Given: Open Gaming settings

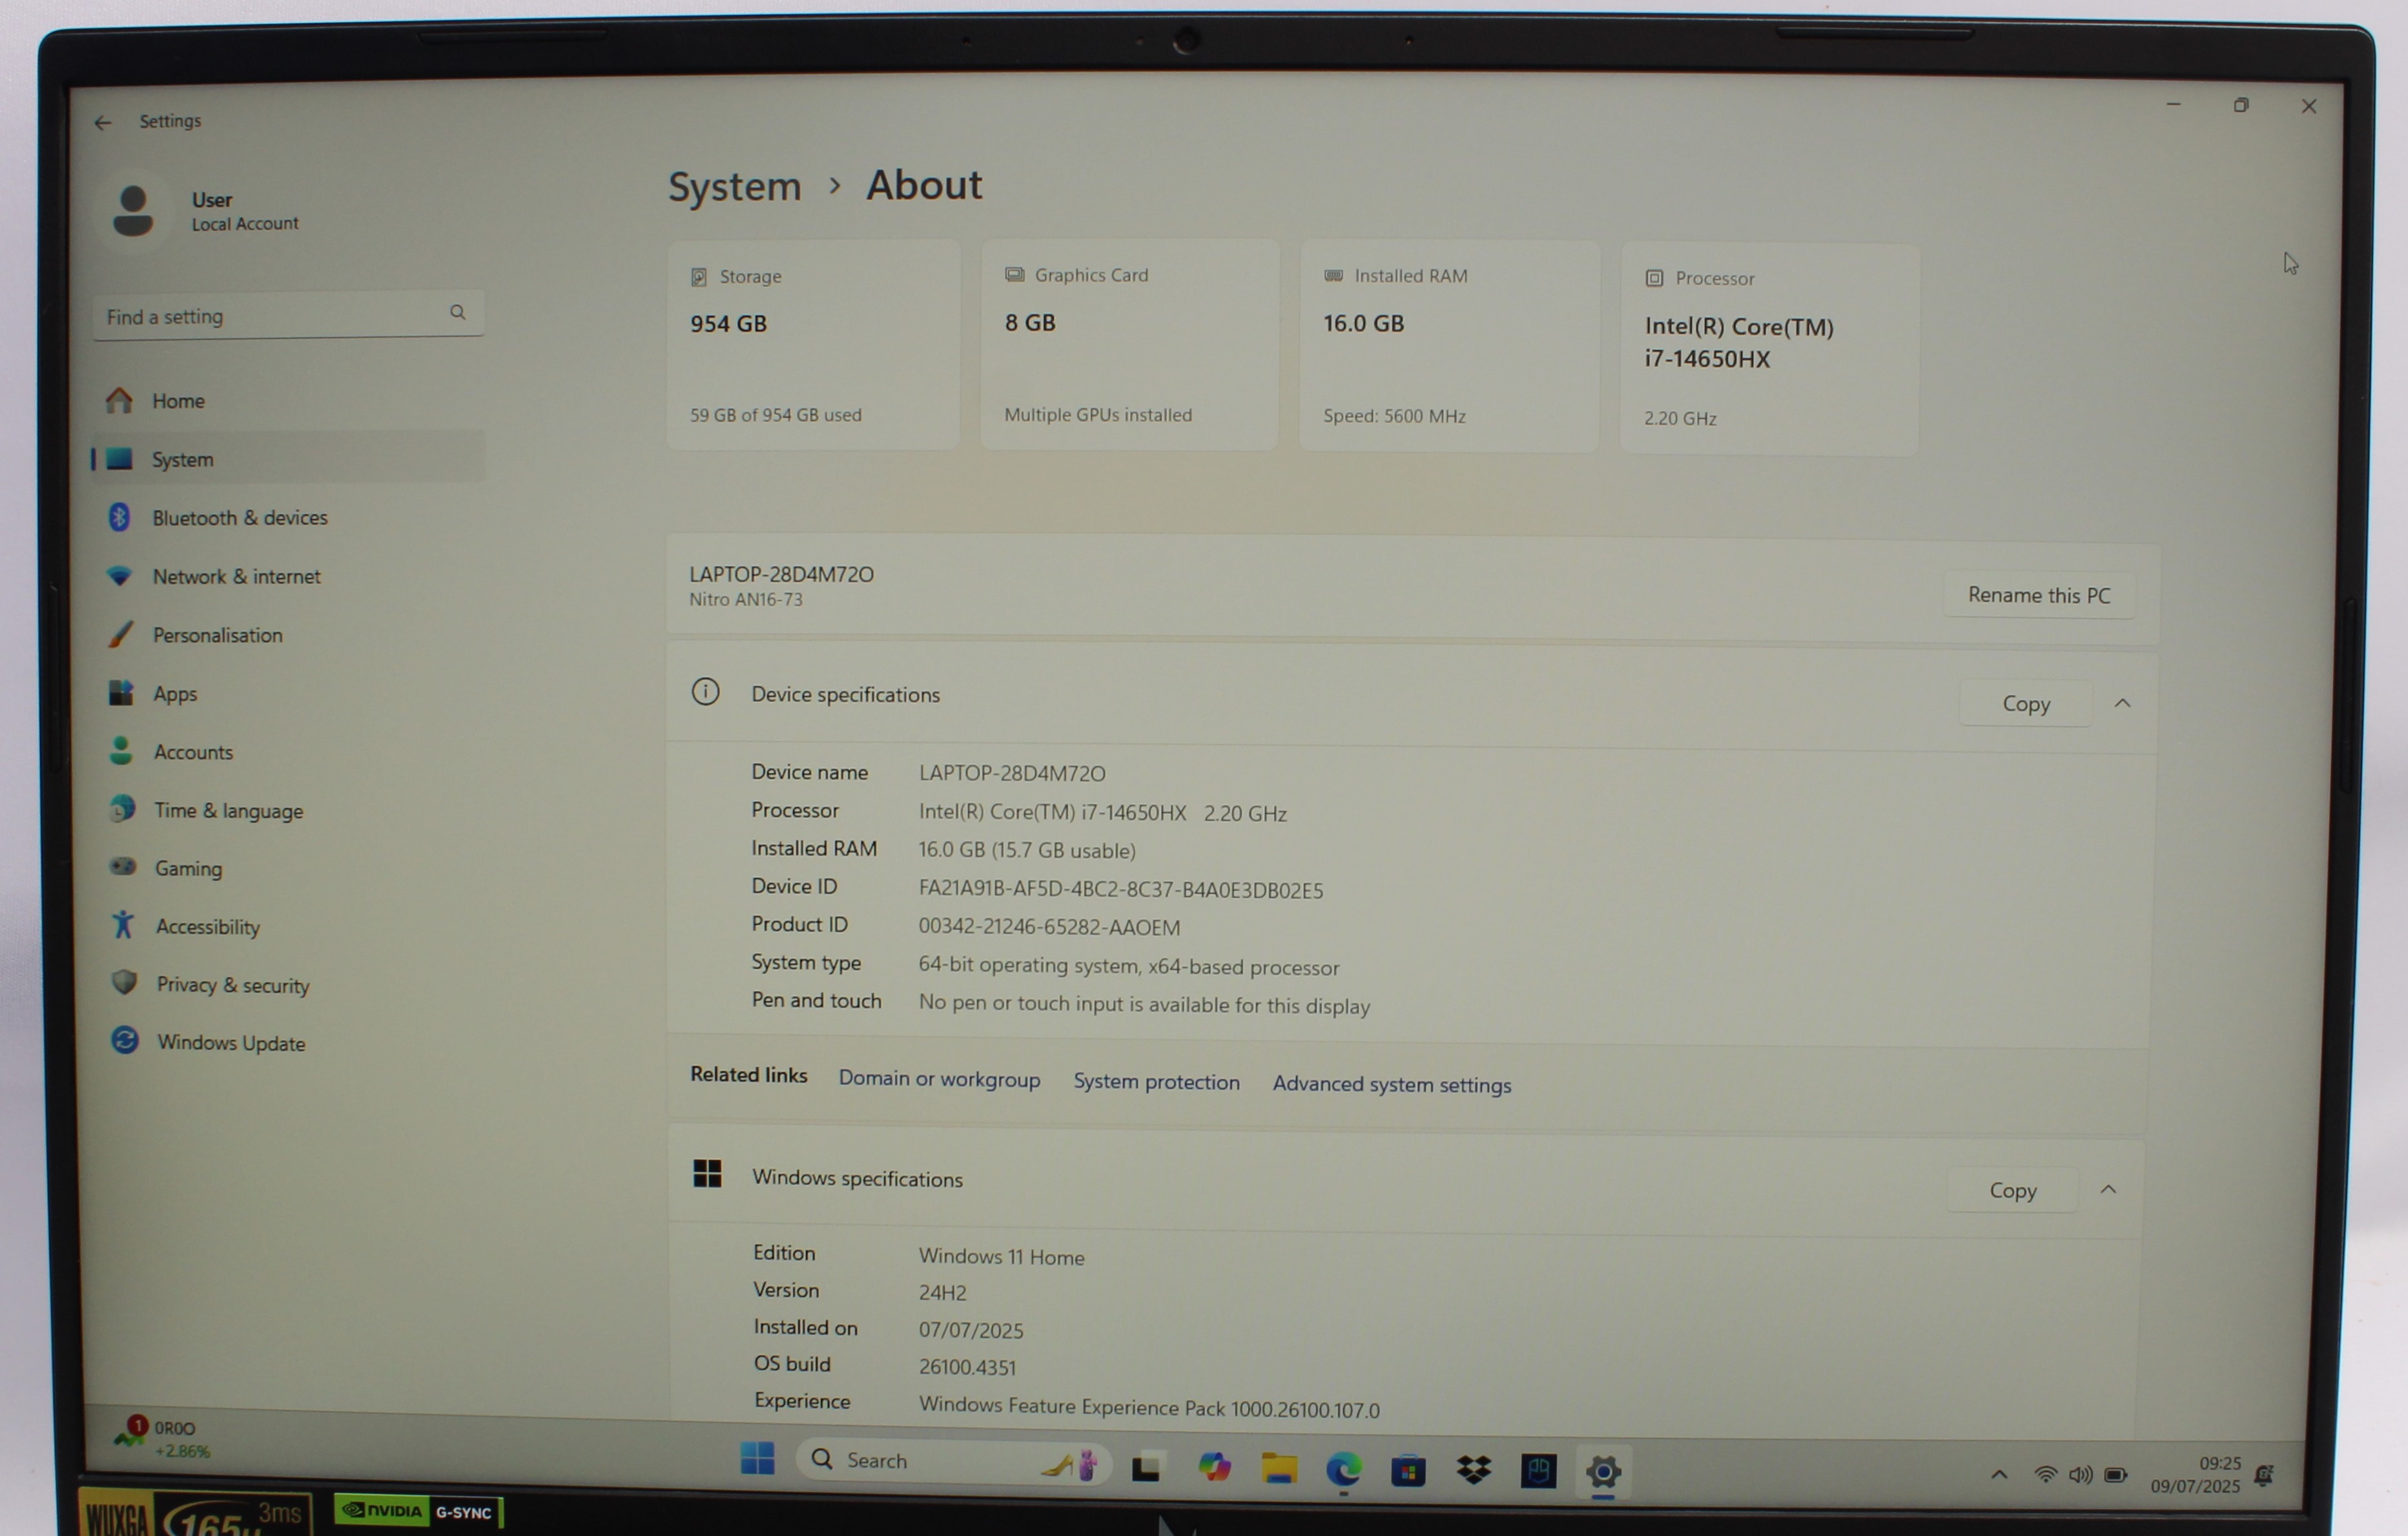Looking at the screenshot, I should pyautogui.click(x=288, y=869).
